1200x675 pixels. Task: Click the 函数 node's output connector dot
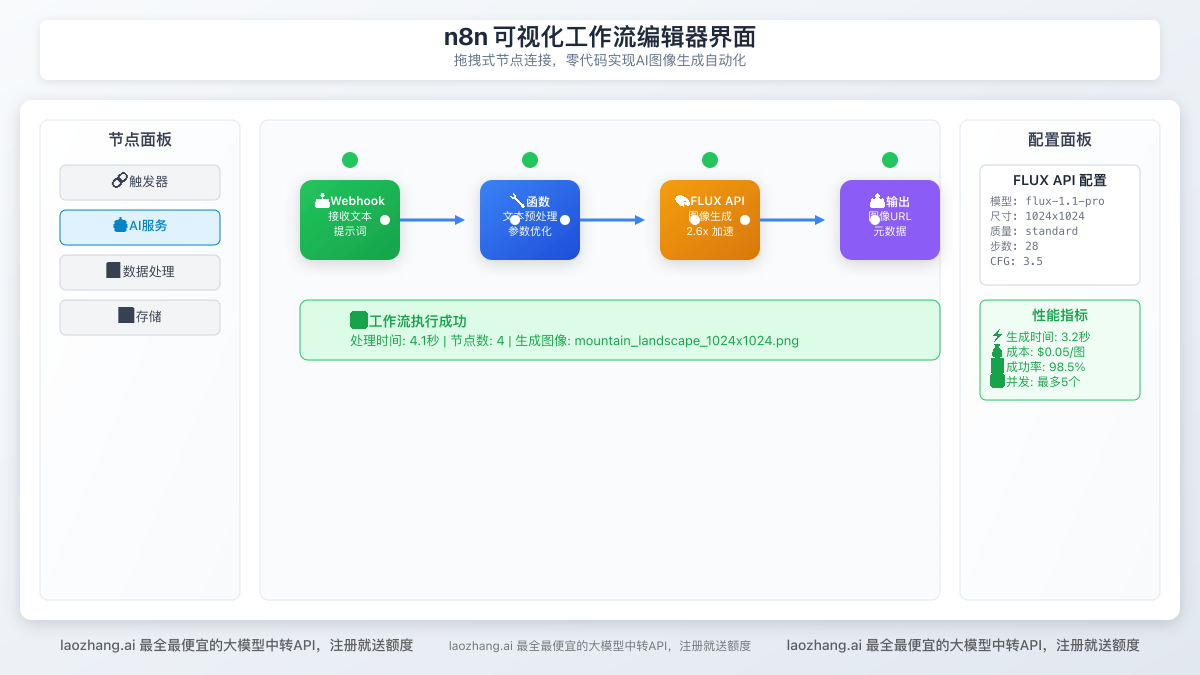[565, 220]
